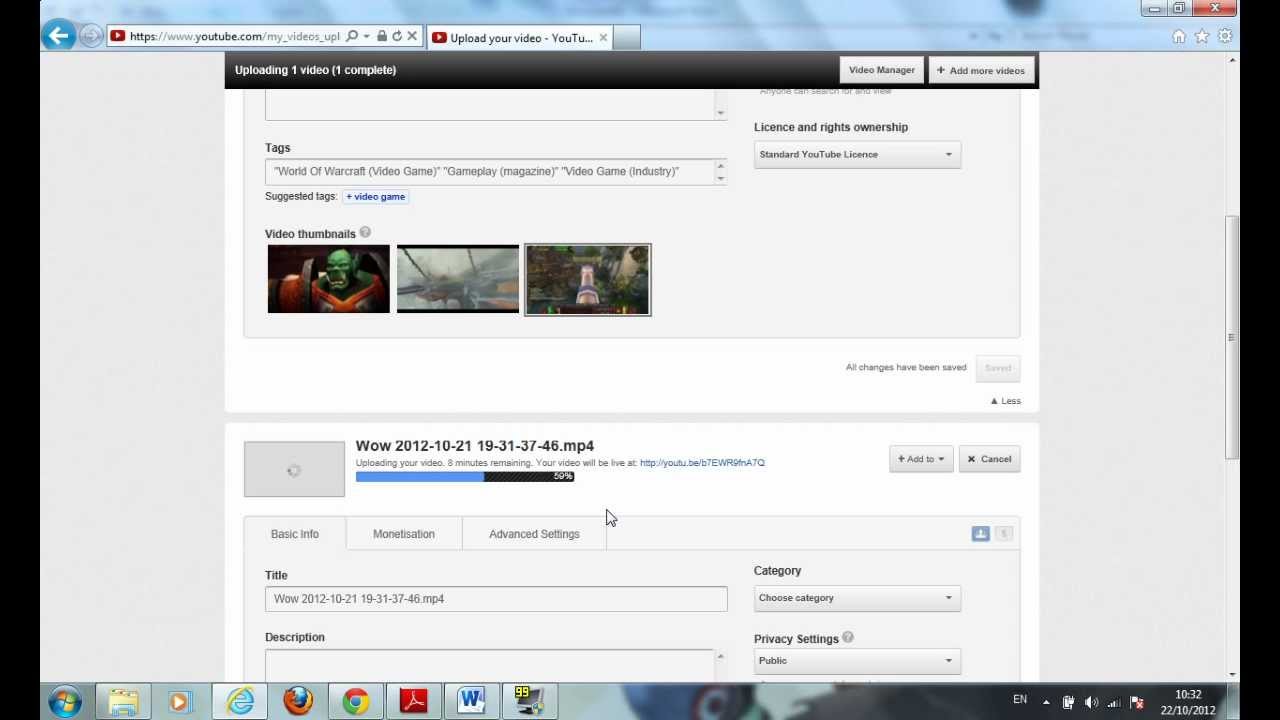The image size is (1280, 720).
Task: Open the Windows Start menu
Action: click(x=65, y=701)
